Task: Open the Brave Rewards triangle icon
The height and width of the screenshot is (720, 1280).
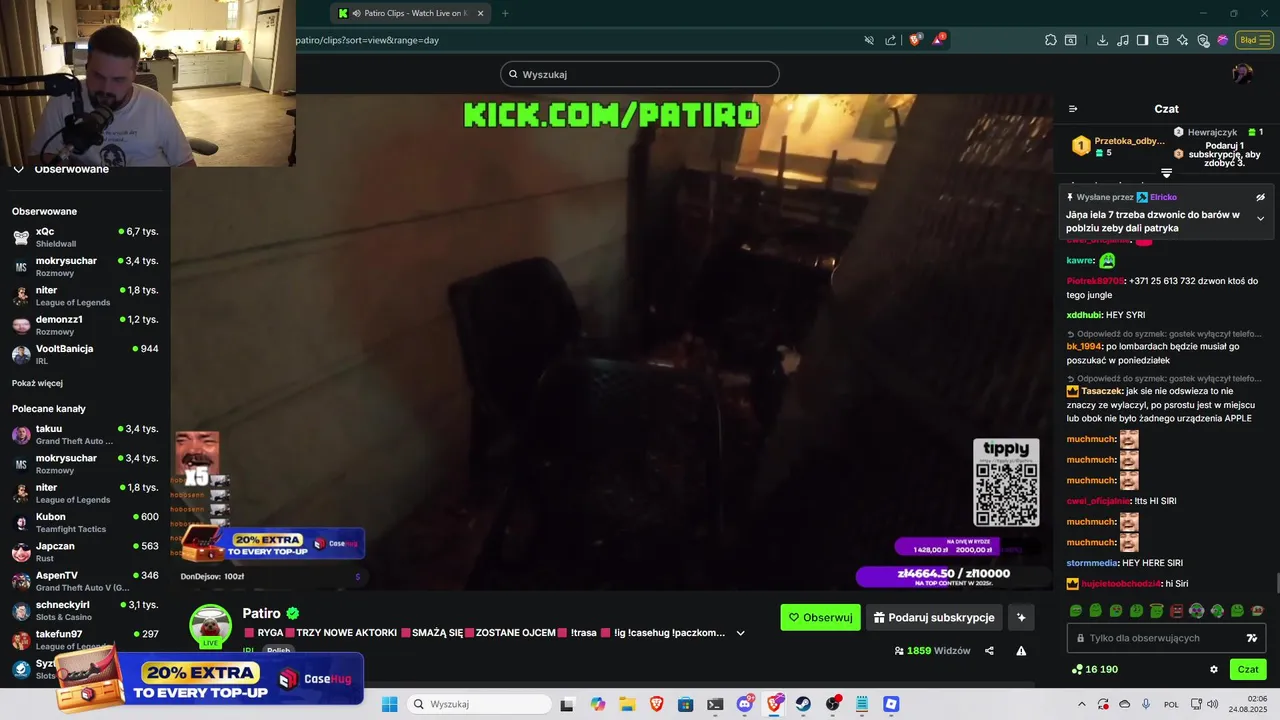Action: click(938, 40)
